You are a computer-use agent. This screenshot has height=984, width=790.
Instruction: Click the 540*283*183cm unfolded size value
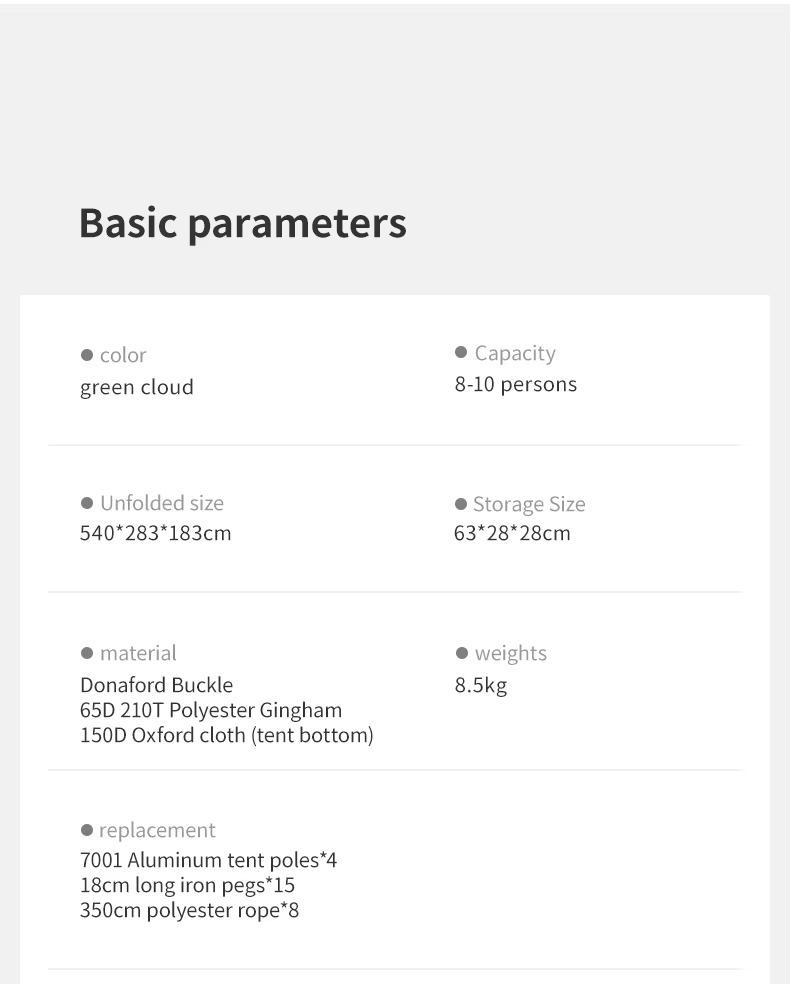(x=155, y=533)
